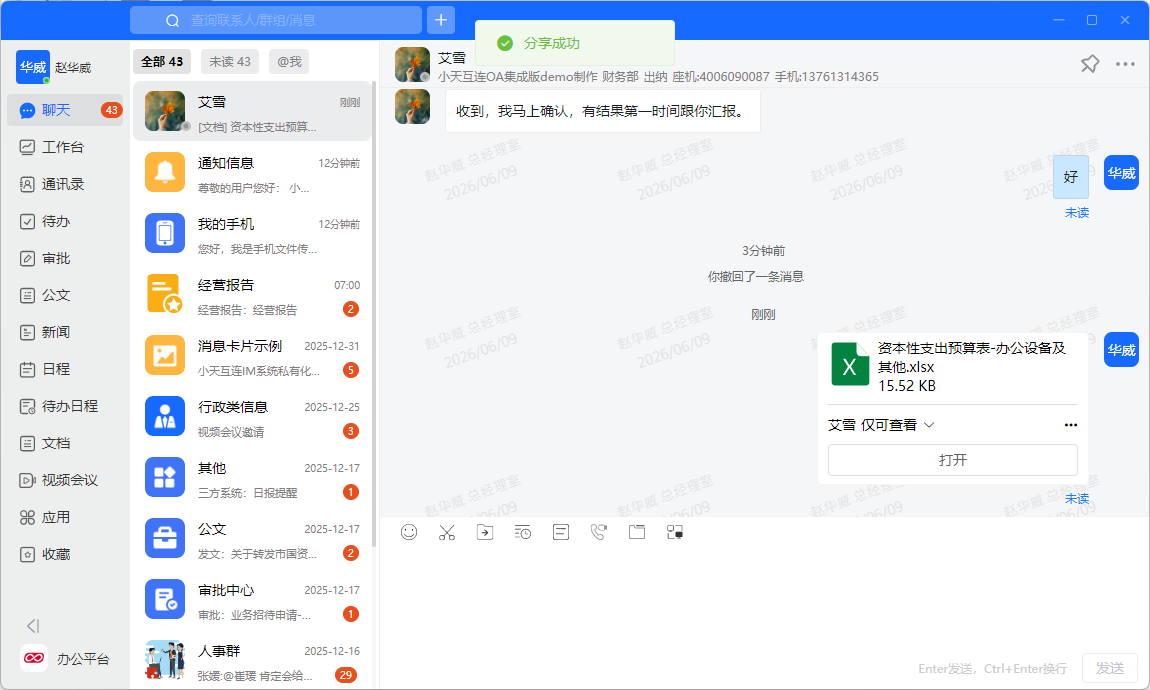
Task: Open 人事群 group conversation
Action: 252,660
